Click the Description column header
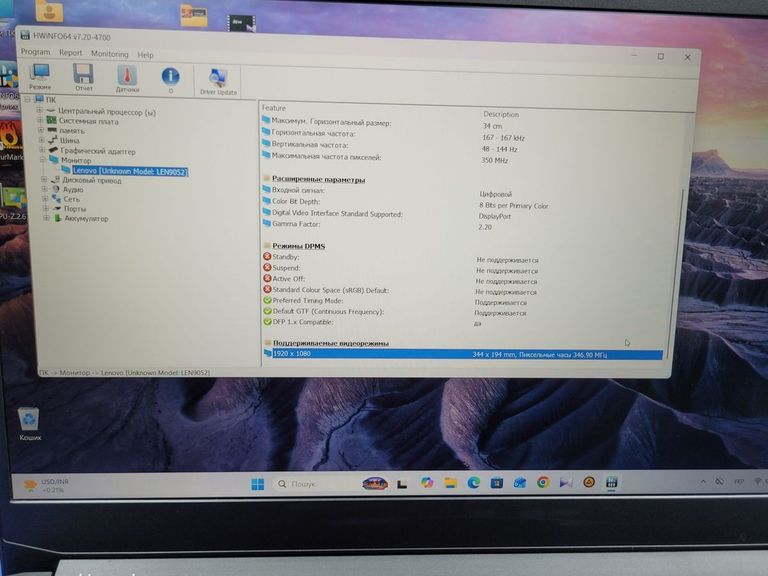This screenshot has height=576, width=768. coord(501,114)
